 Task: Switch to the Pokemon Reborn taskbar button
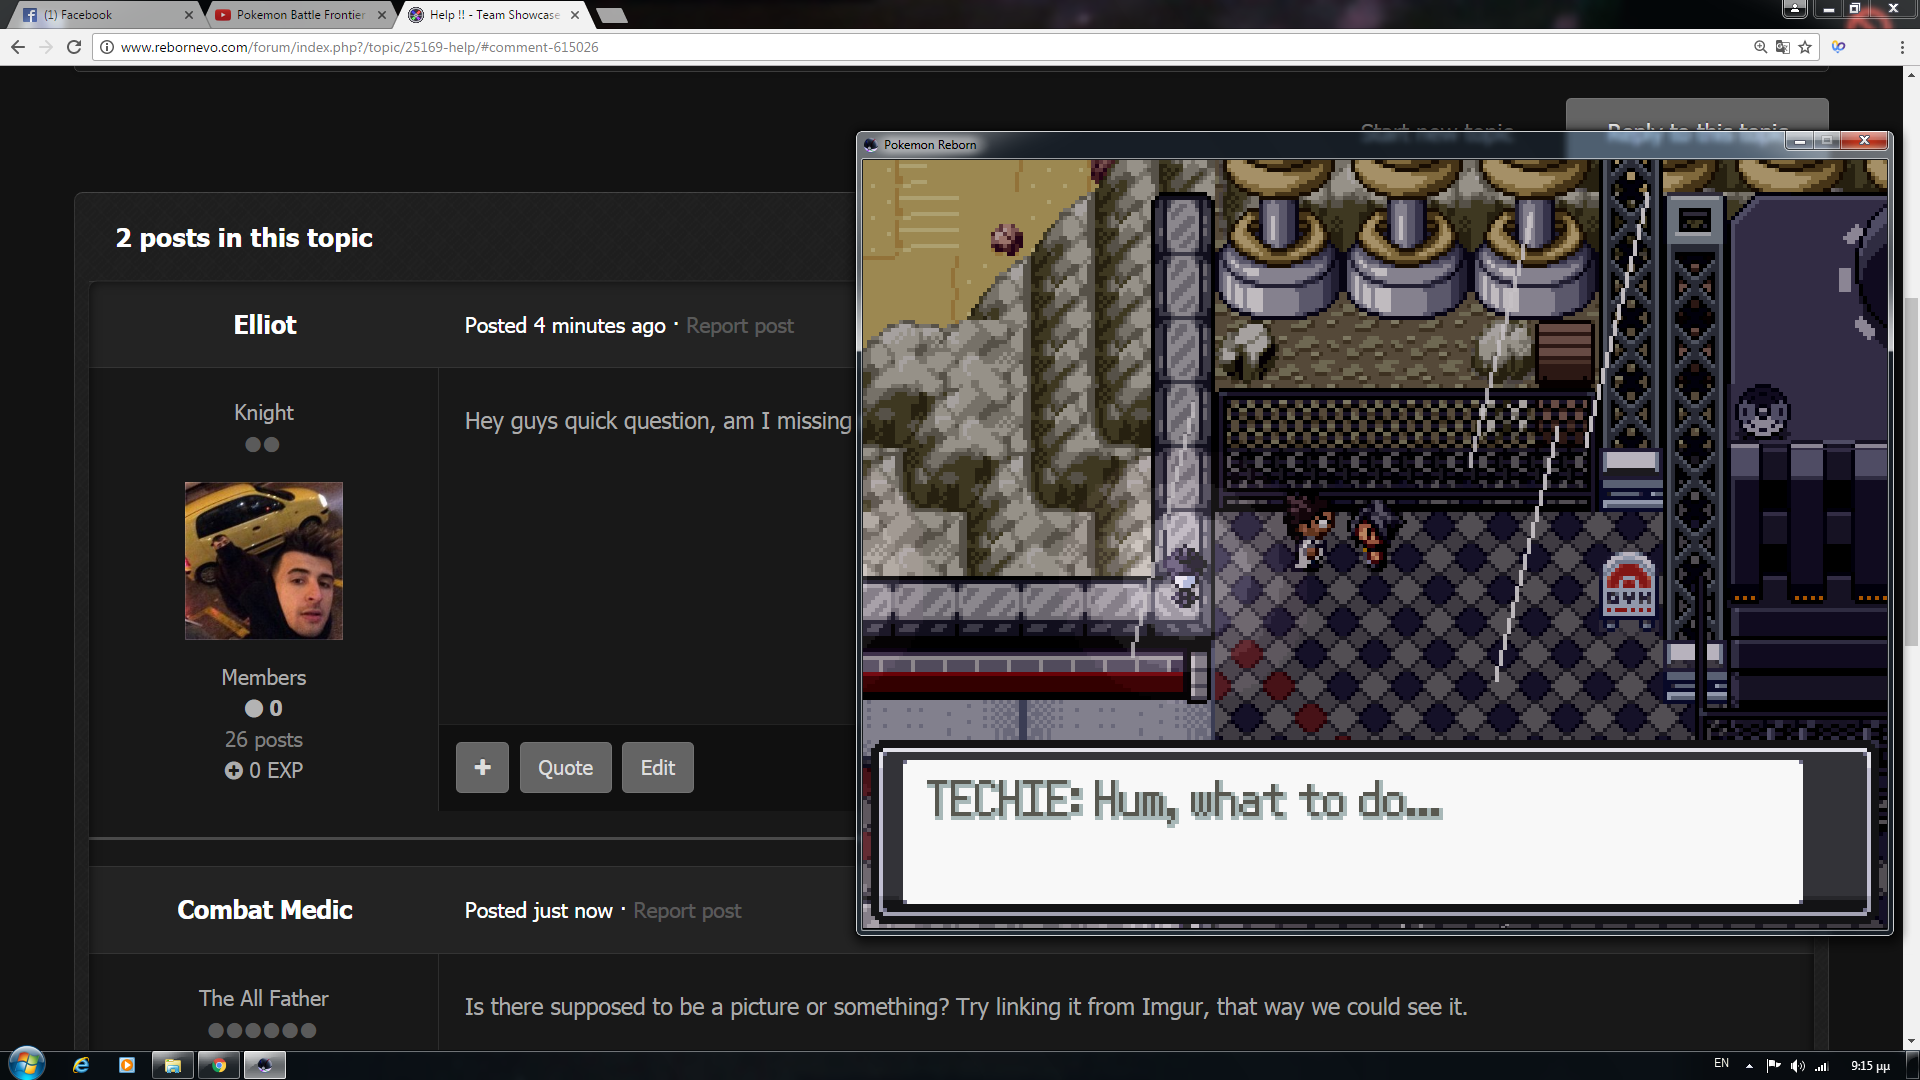coord(264,1065)
